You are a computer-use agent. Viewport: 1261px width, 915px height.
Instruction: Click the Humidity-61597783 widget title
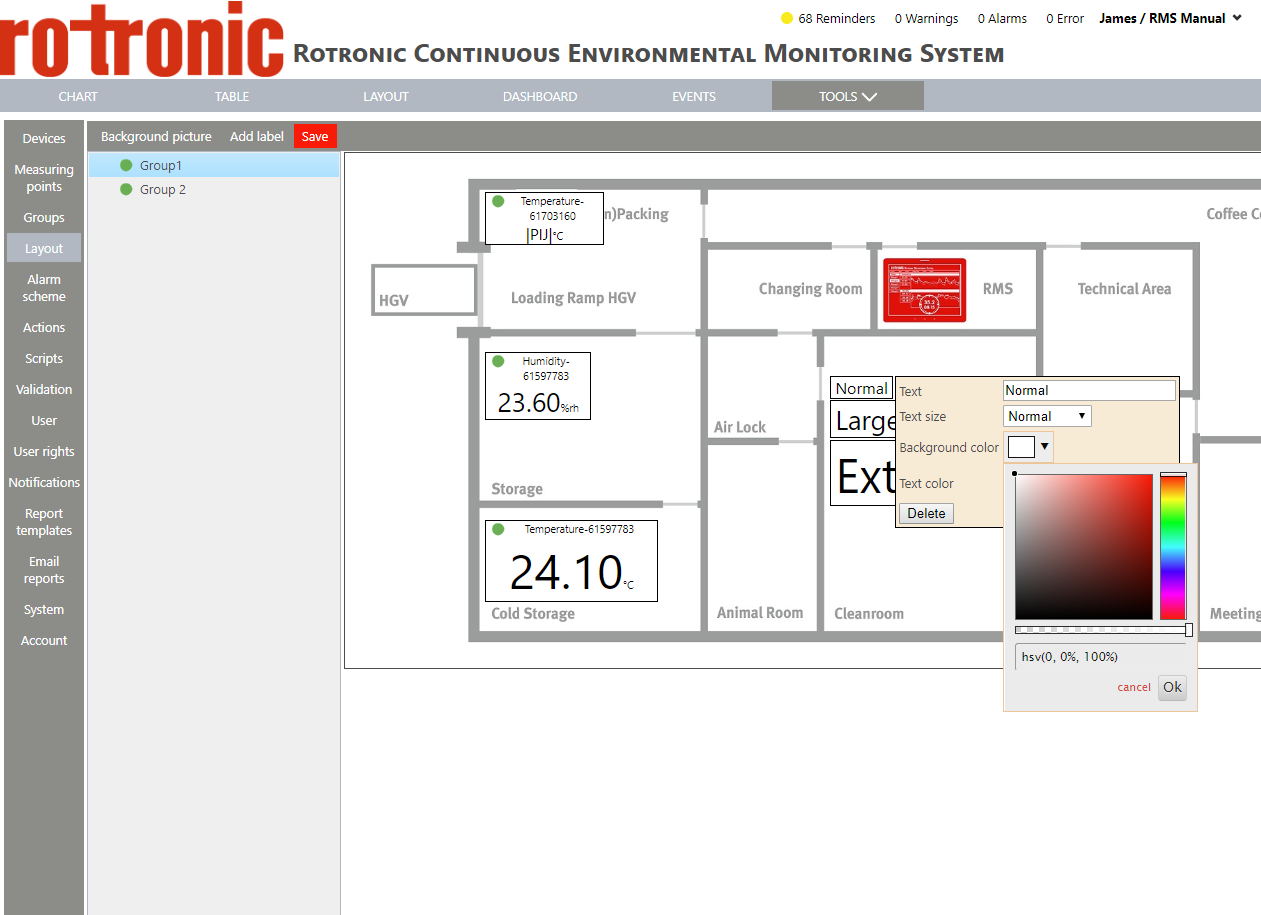(x=546, y=368)
